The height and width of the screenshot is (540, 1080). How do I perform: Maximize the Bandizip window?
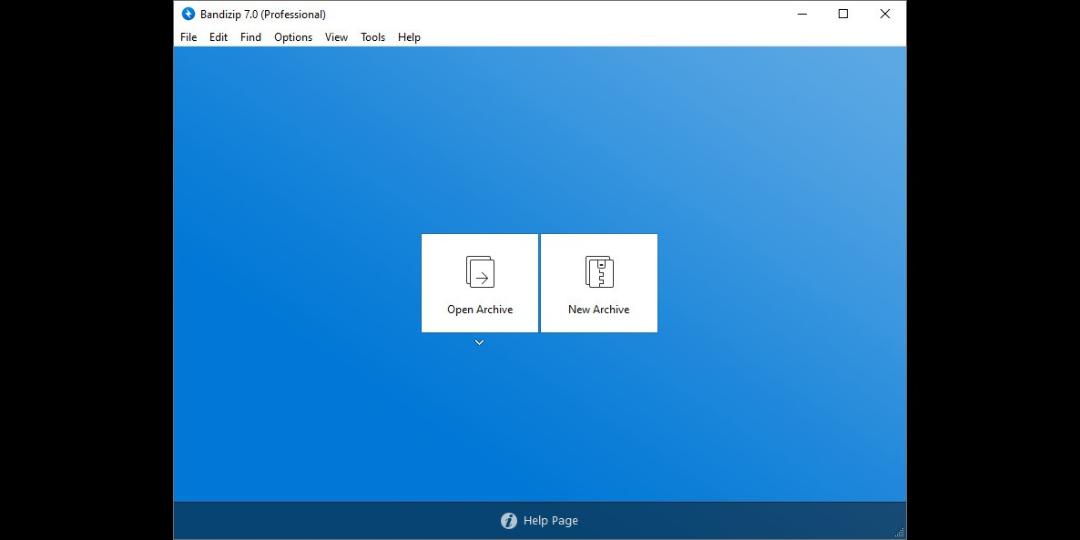[843, 14]
